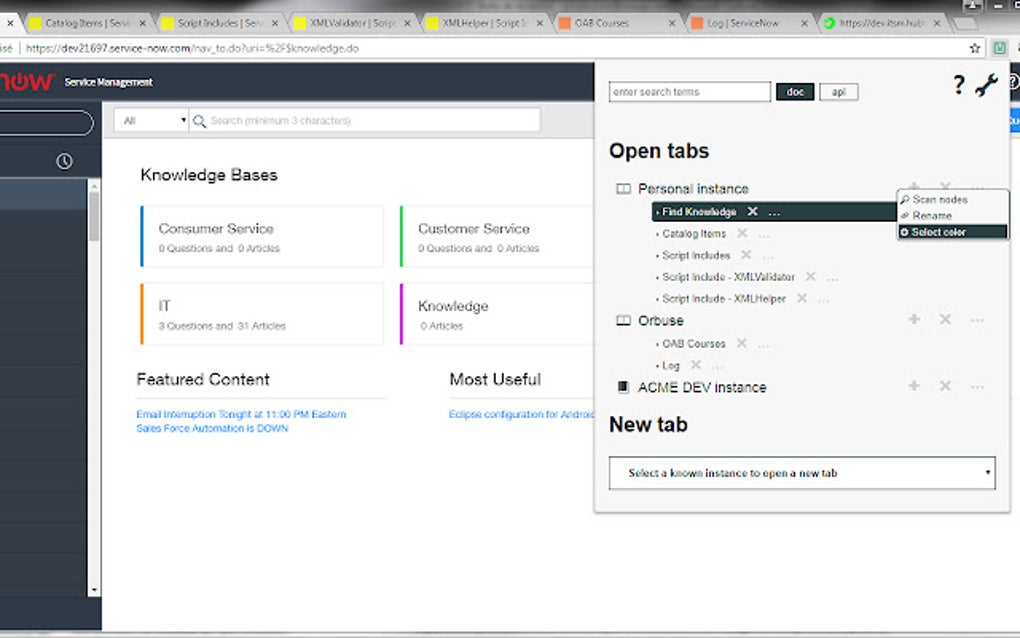Switch search mode to the doc tab
The image size is (1020, 638).
[x=794, y=91]
